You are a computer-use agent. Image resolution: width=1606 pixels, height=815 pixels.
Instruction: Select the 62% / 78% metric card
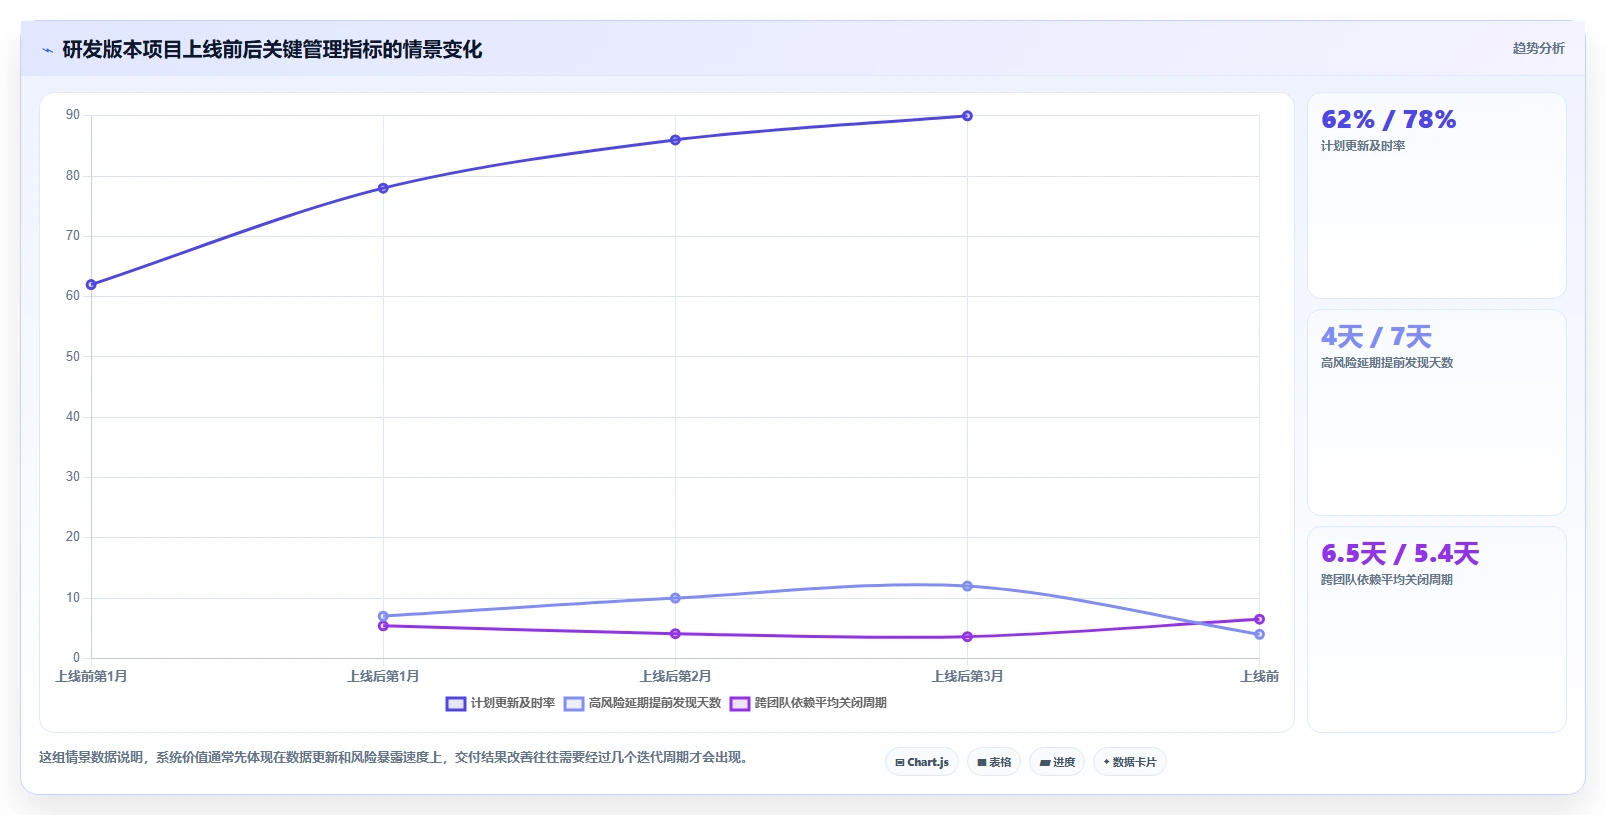(1437, 195)
